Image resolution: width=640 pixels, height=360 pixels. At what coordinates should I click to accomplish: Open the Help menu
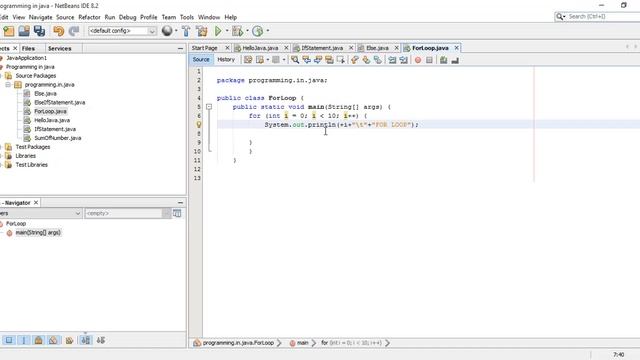231,17
